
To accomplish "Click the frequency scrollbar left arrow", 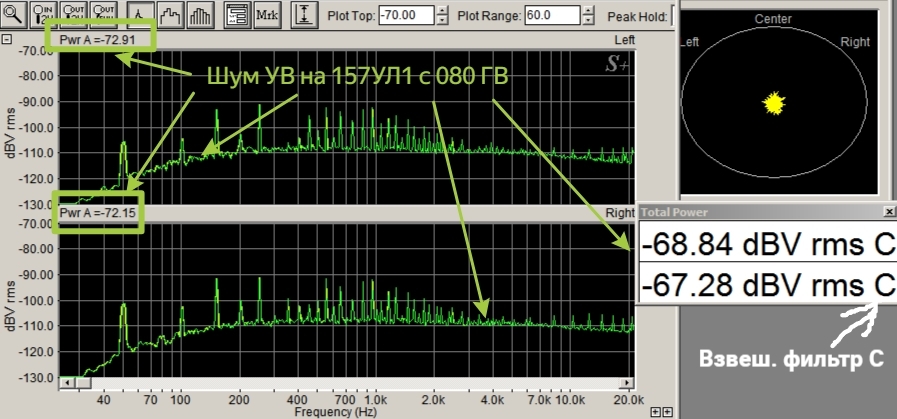I will tap(68, 382).
